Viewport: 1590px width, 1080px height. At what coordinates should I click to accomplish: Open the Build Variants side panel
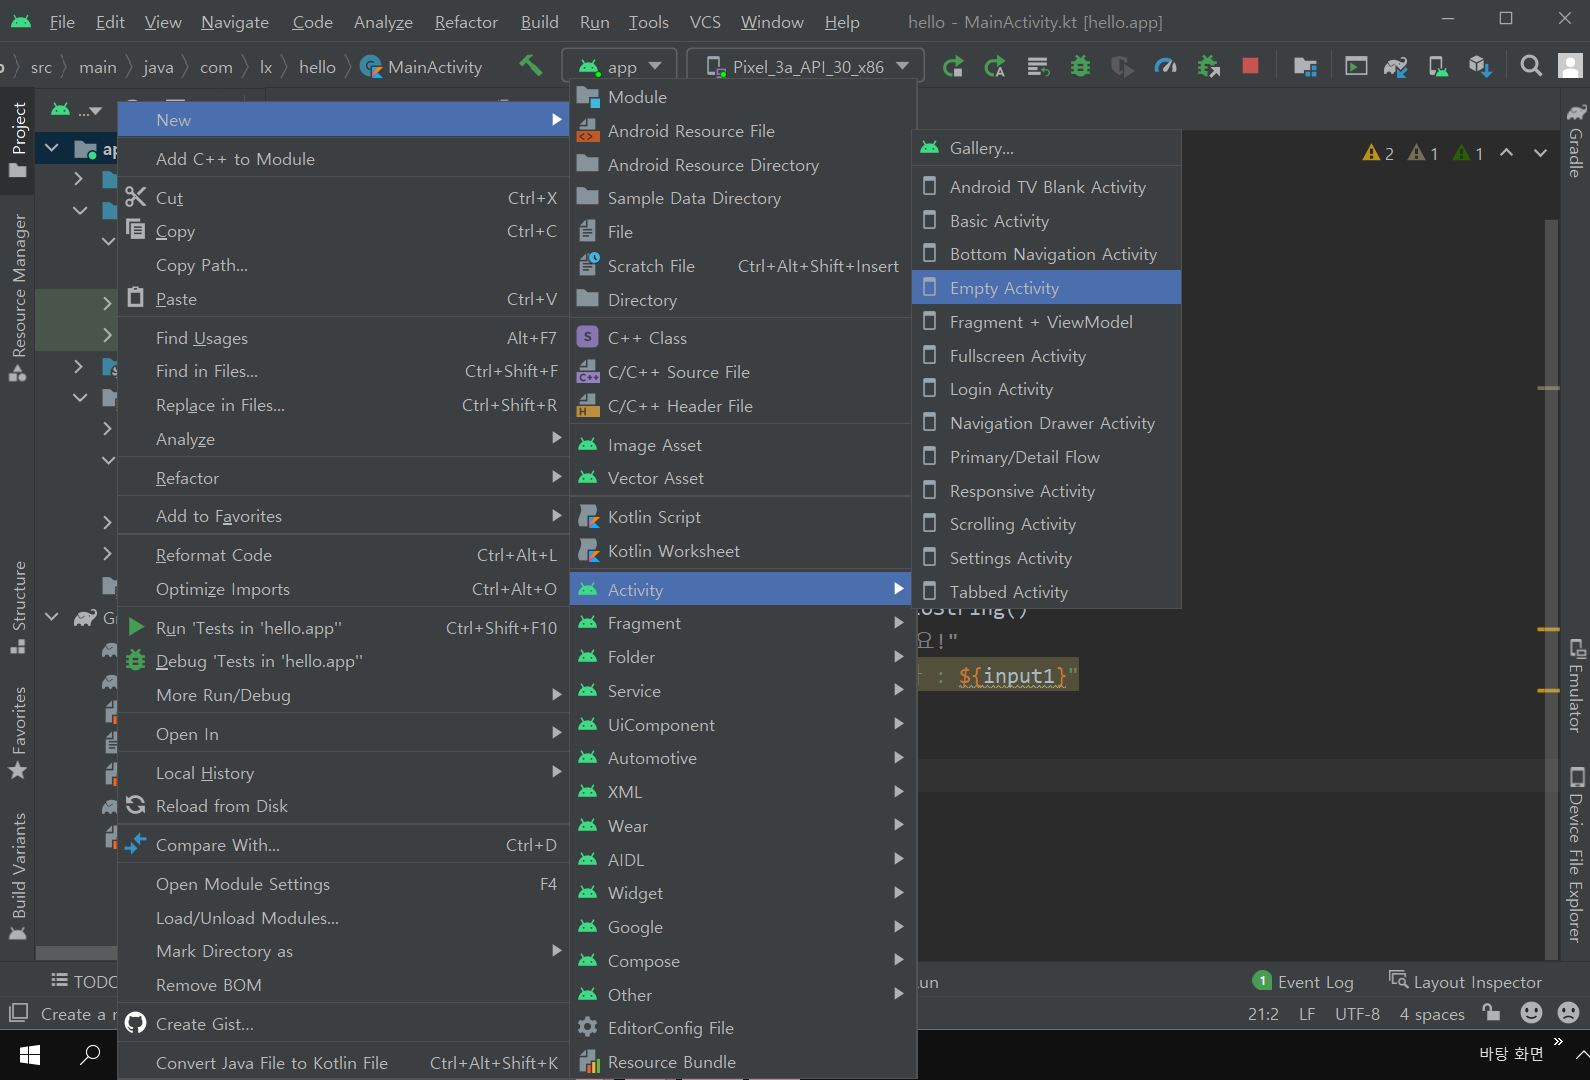click(18, 875)
